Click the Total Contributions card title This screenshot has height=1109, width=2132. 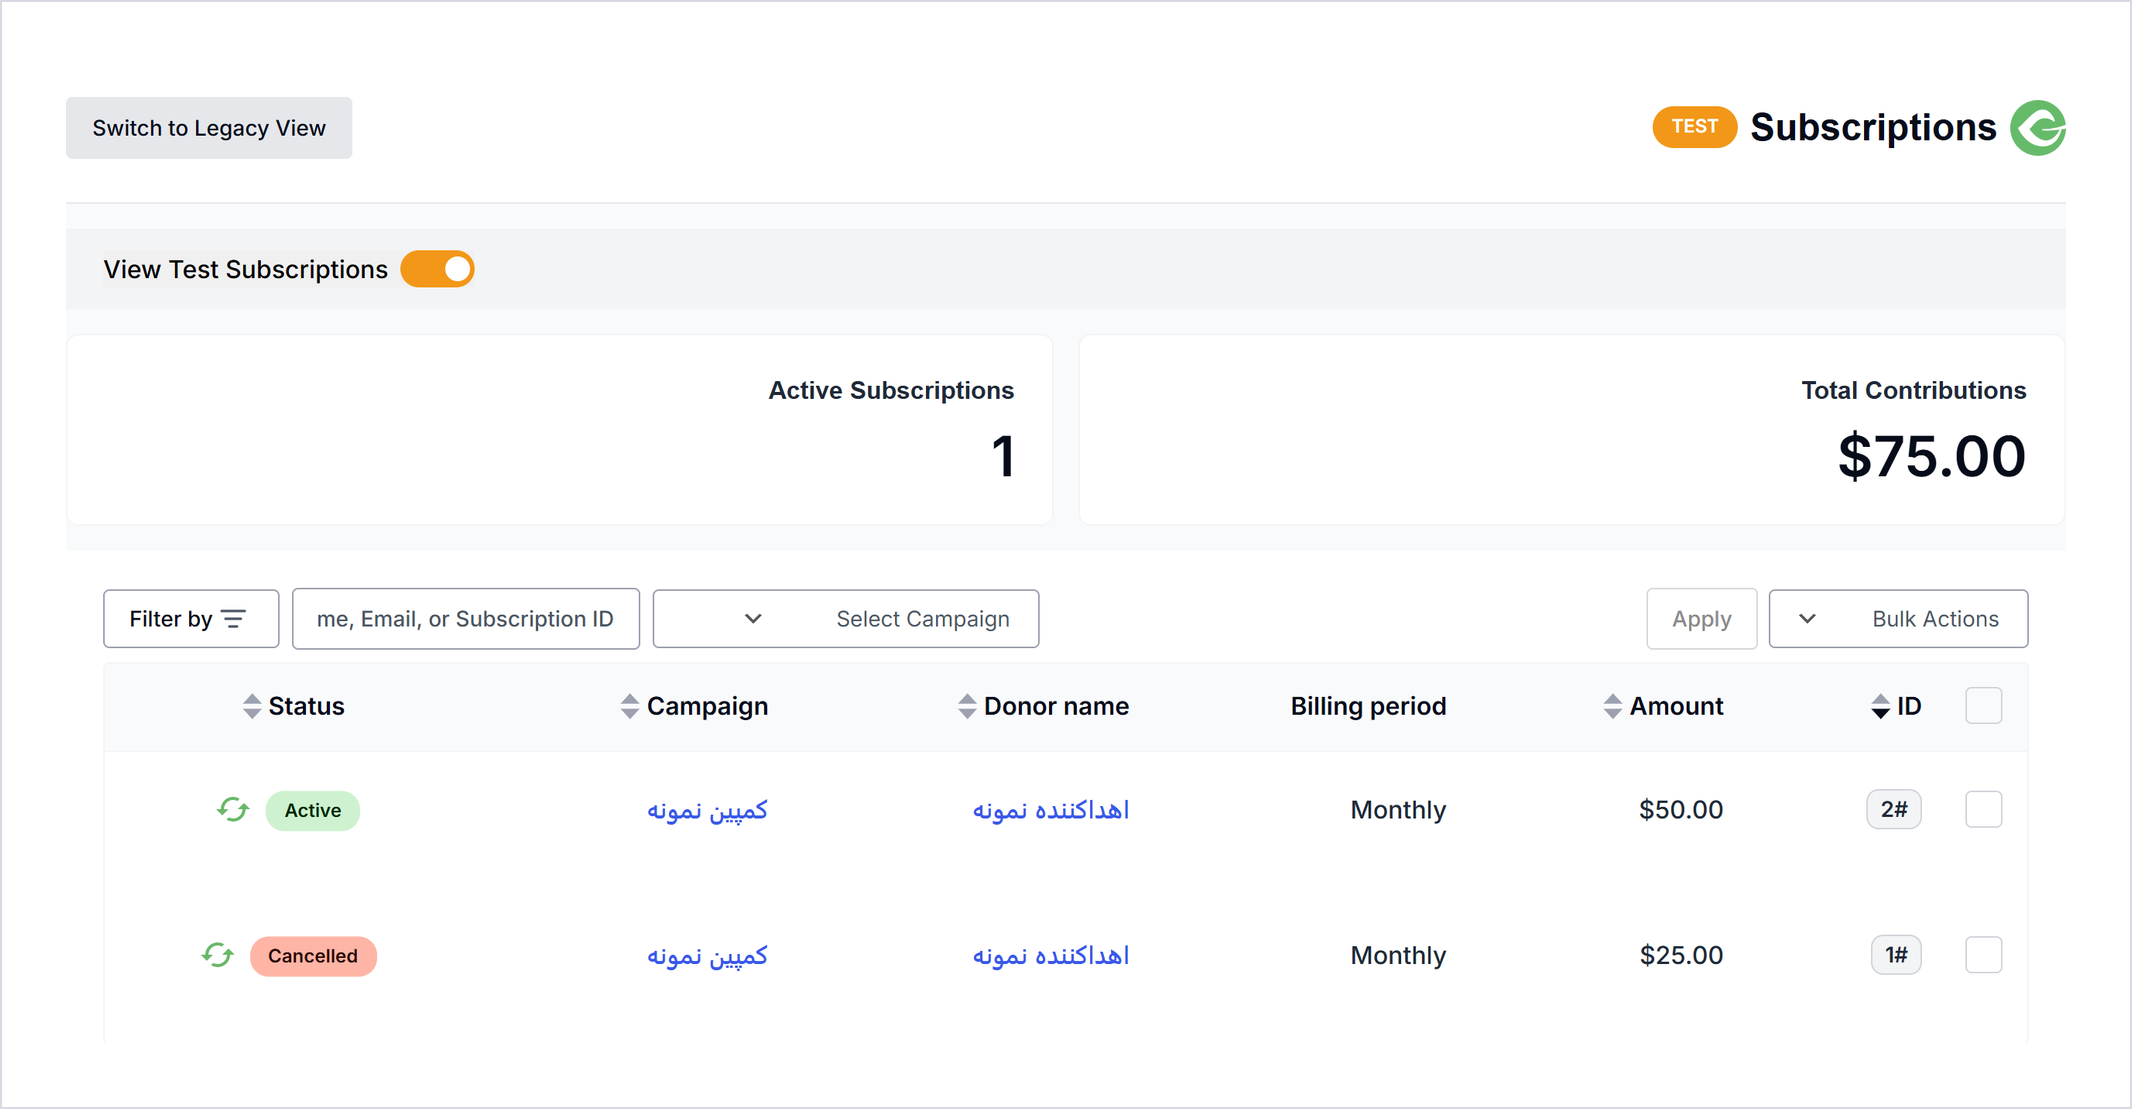click(x=1914, y=390)
